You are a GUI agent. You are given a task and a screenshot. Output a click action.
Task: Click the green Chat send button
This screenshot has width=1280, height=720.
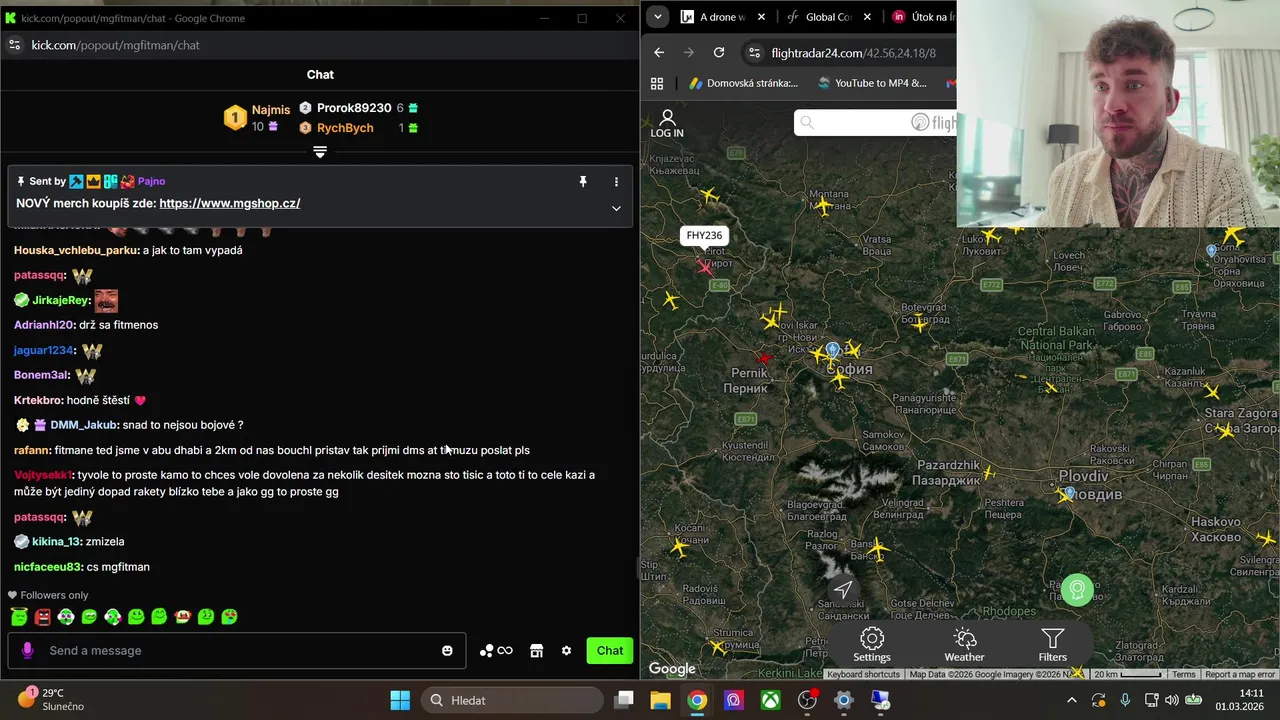(x=610, y=650)
